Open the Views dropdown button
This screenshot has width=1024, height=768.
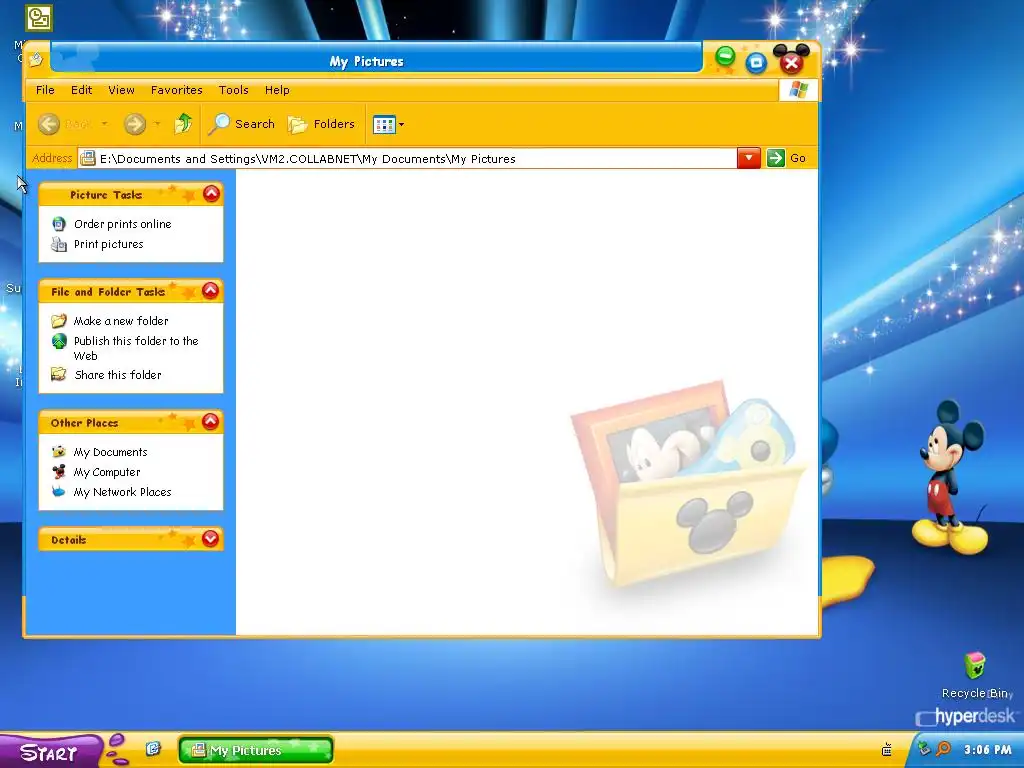pos(388,124)
